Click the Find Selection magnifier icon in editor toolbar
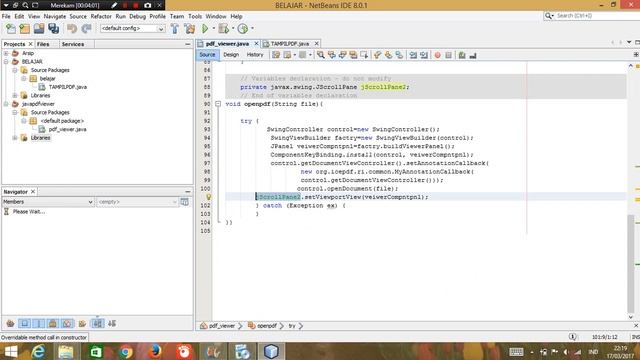The height and width of the screenshot is (360, 640). point(321,55)
